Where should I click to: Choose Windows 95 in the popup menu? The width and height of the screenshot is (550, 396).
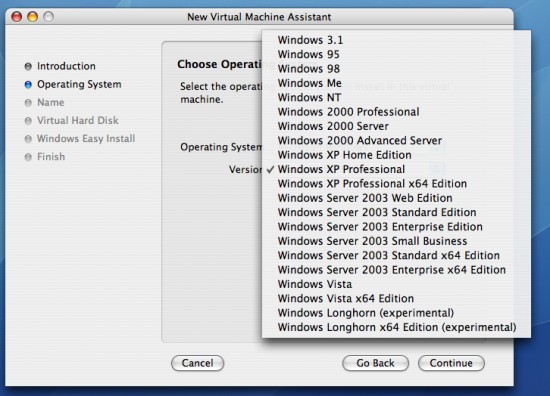coord(396,54)
